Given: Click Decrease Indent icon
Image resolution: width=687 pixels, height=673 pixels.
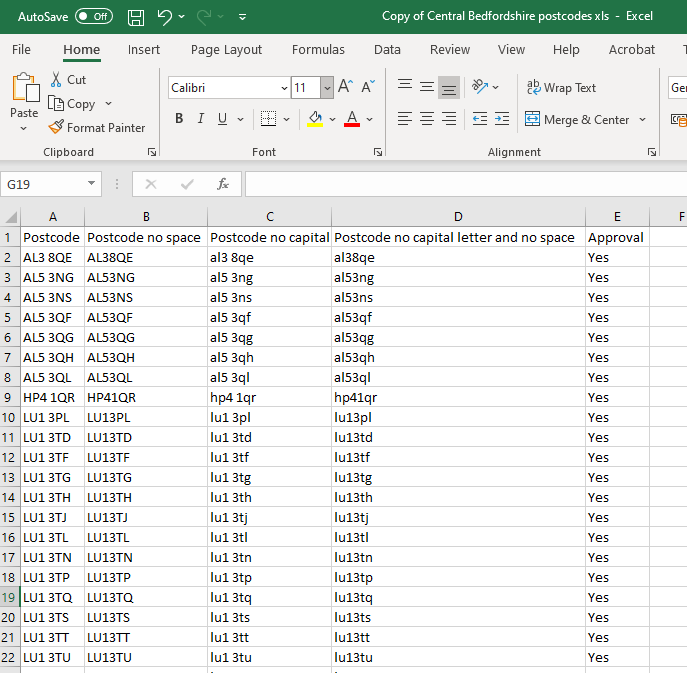Looking at the screenshot, I should tap(480, 119).
